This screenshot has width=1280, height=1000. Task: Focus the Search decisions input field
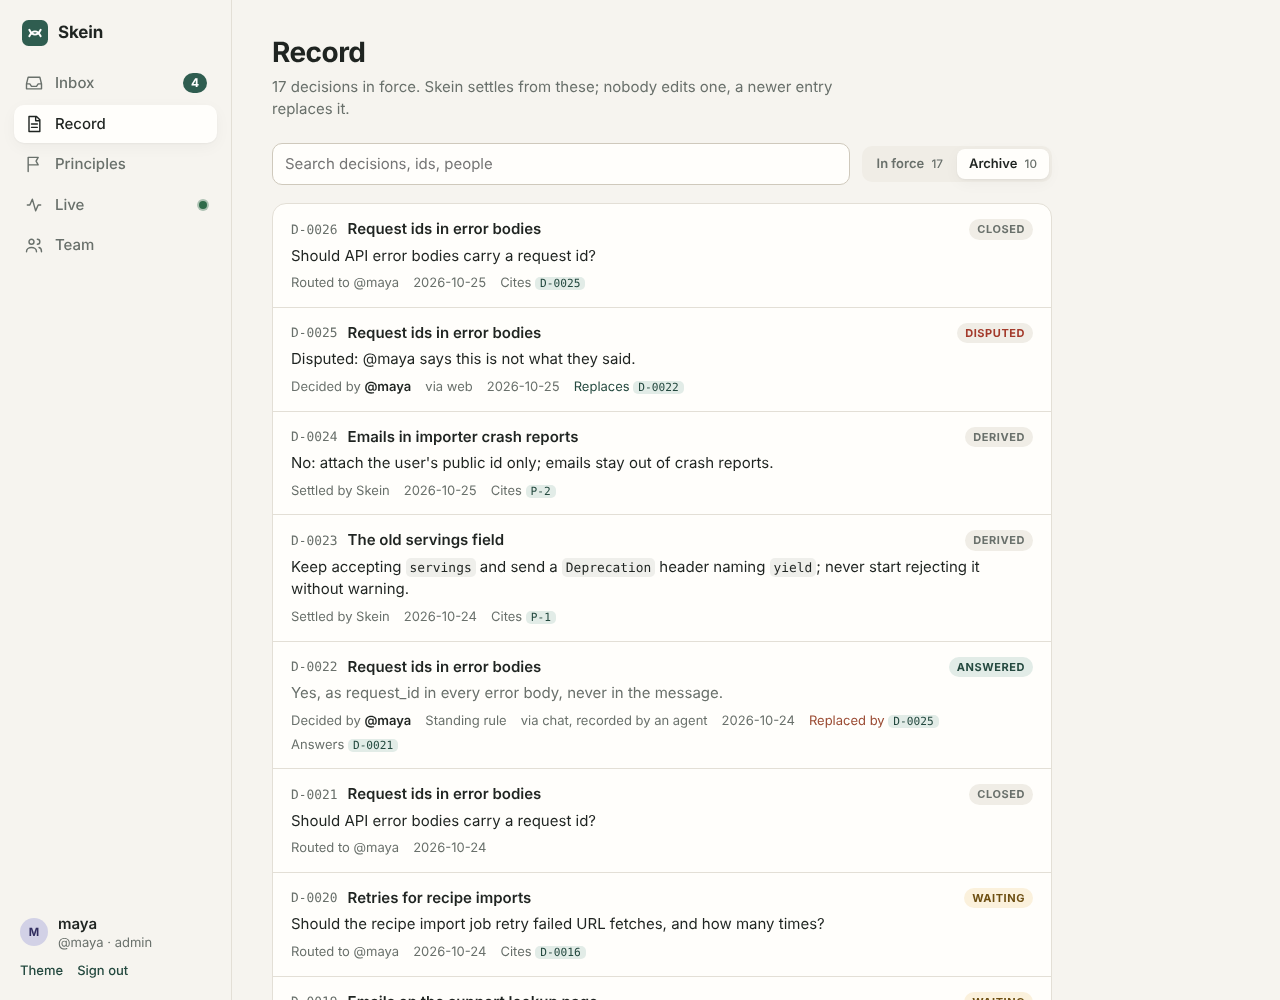click(x=561, y=164)
